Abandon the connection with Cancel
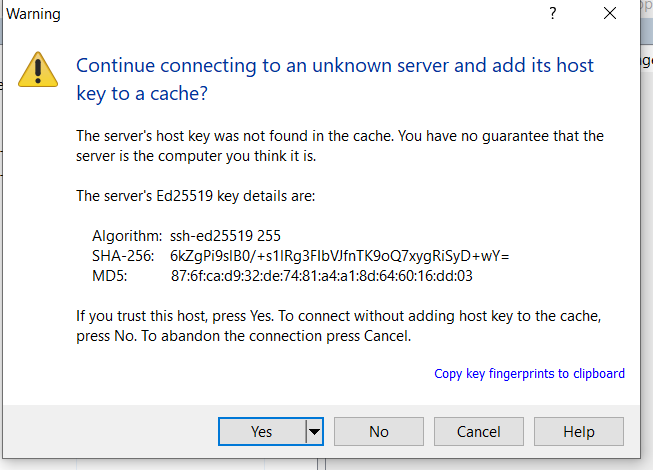 pos(479,432)
